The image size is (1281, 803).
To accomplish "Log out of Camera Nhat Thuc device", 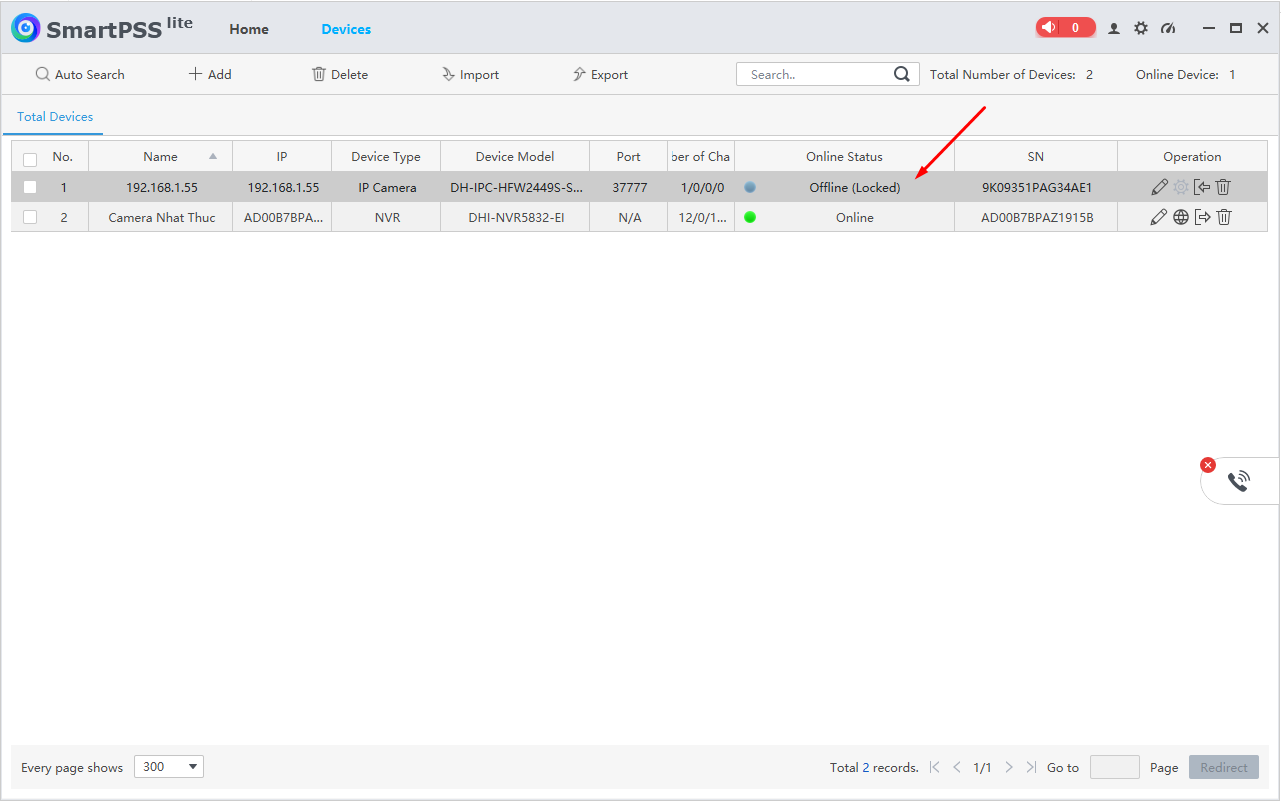I will pos(1202,217).
